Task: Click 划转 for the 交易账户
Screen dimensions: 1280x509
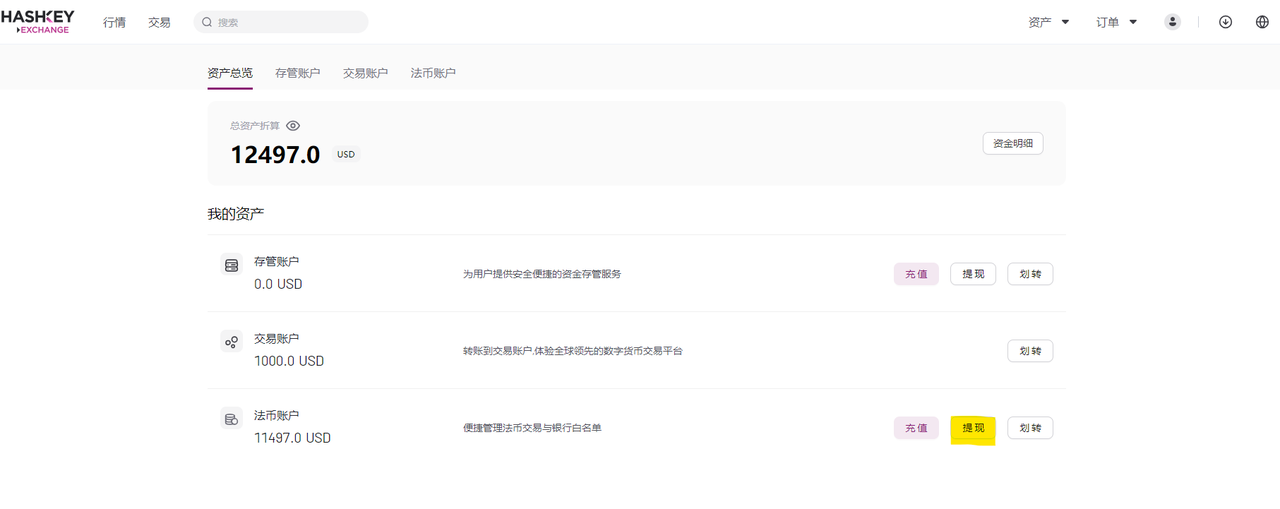Action: (1030, 351)
